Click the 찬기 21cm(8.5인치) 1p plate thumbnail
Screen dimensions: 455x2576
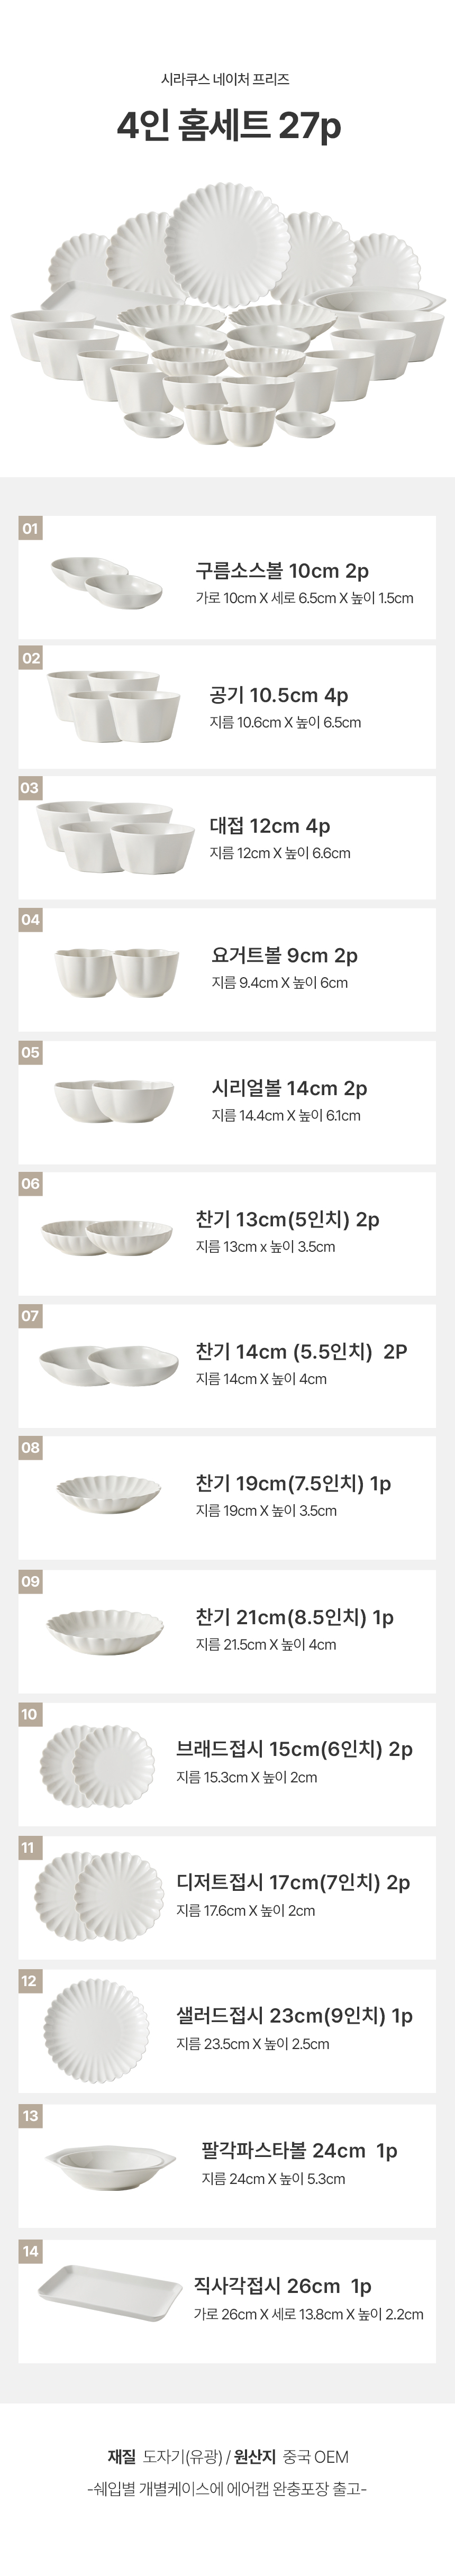[105, 1630]
